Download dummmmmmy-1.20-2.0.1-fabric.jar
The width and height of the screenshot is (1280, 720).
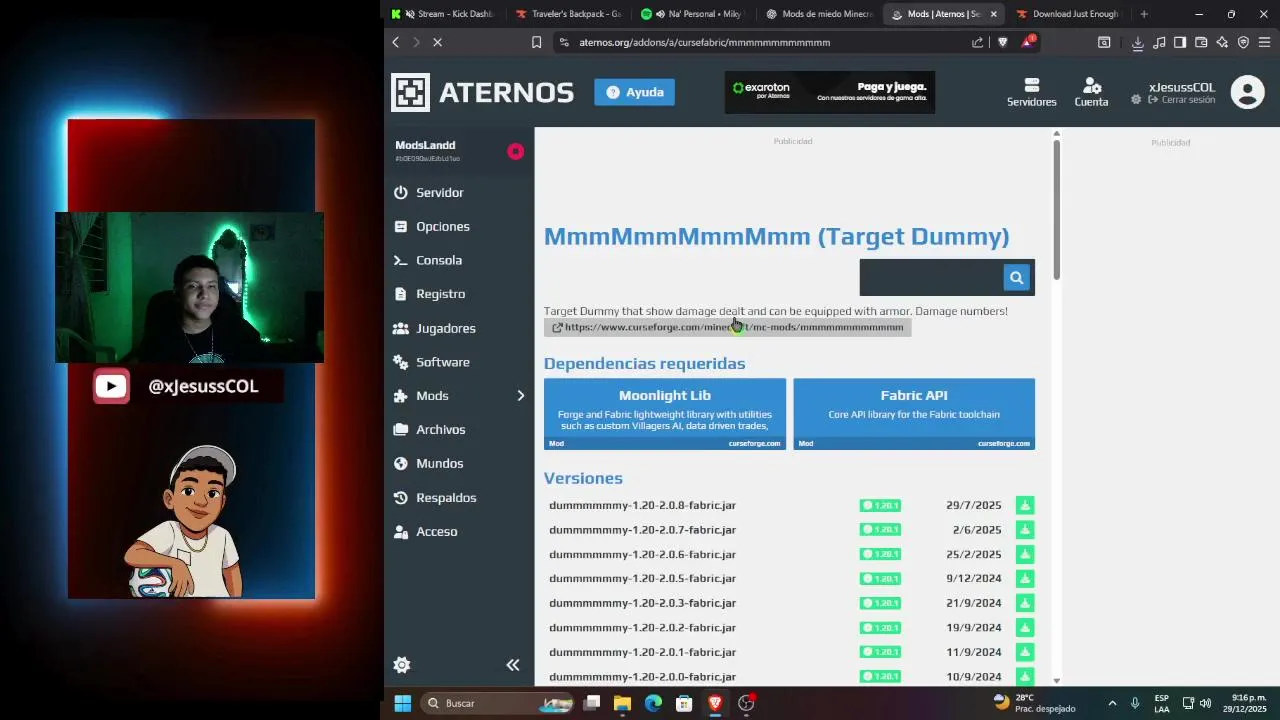click(1024, 652)
